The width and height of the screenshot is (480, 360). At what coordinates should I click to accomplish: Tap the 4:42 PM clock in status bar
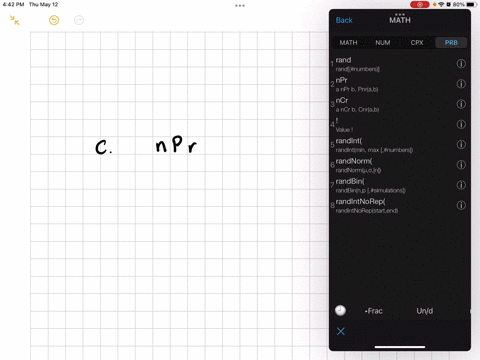tap(13, 4)
